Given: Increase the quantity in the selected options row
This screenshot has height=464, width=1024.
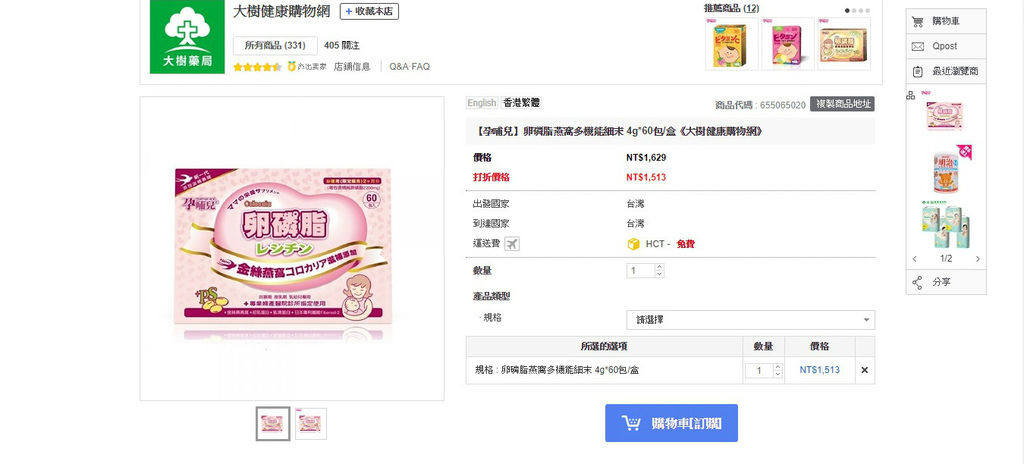Looking at the screenshot, I should 778,367.
